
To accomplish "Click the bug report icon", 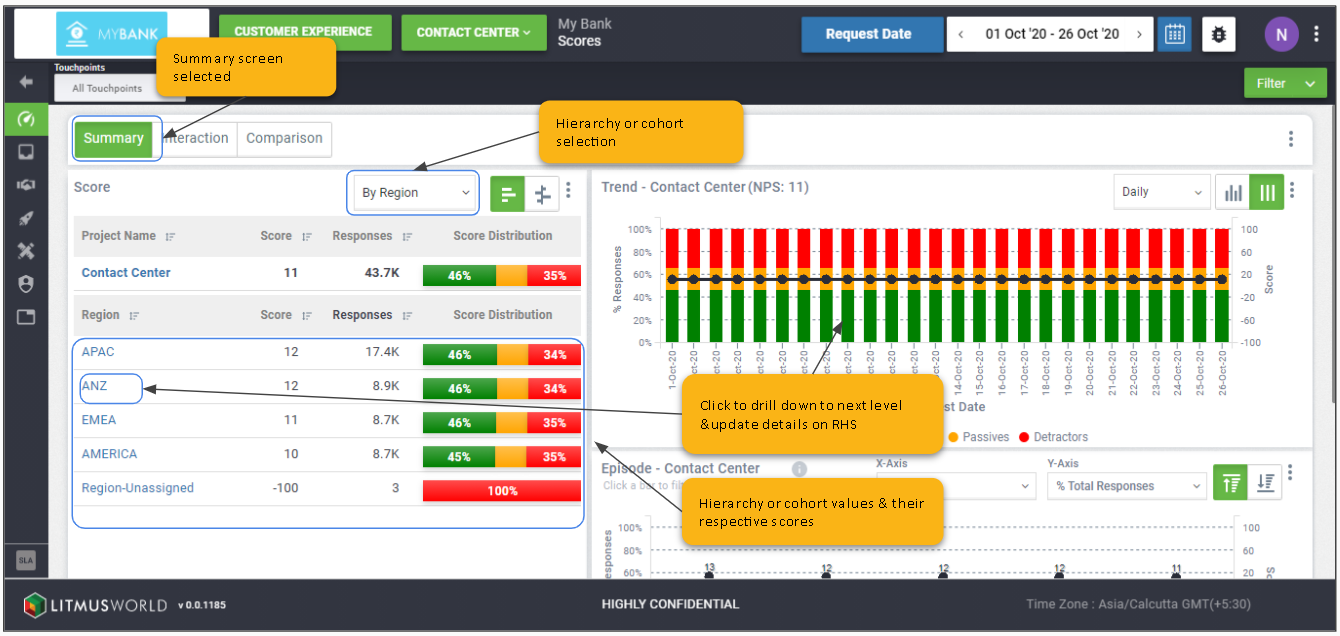I will tap(1218, 34).
